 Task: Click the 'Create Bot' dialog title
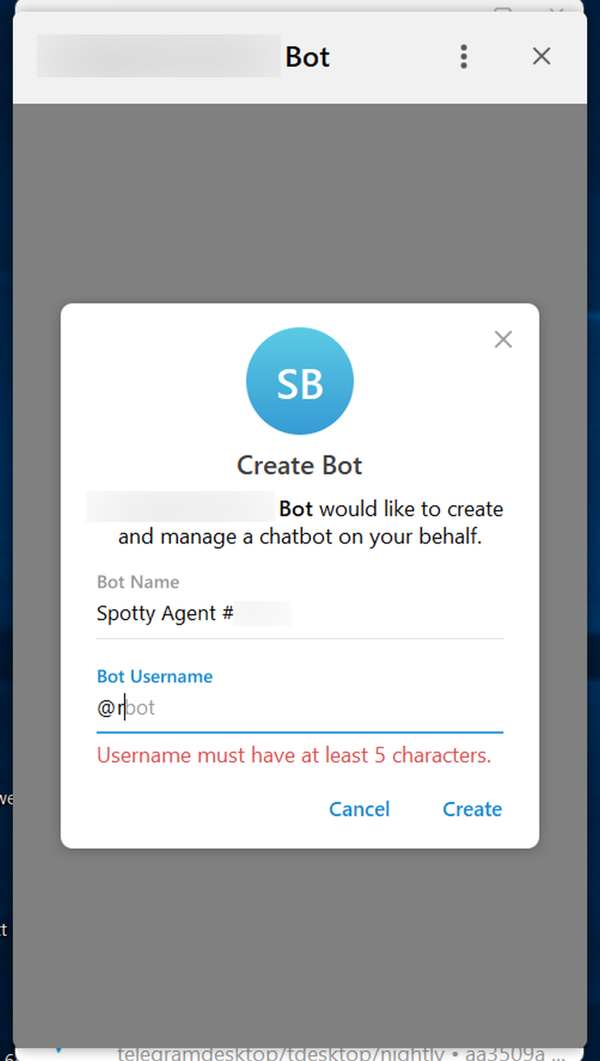(300, 466)
